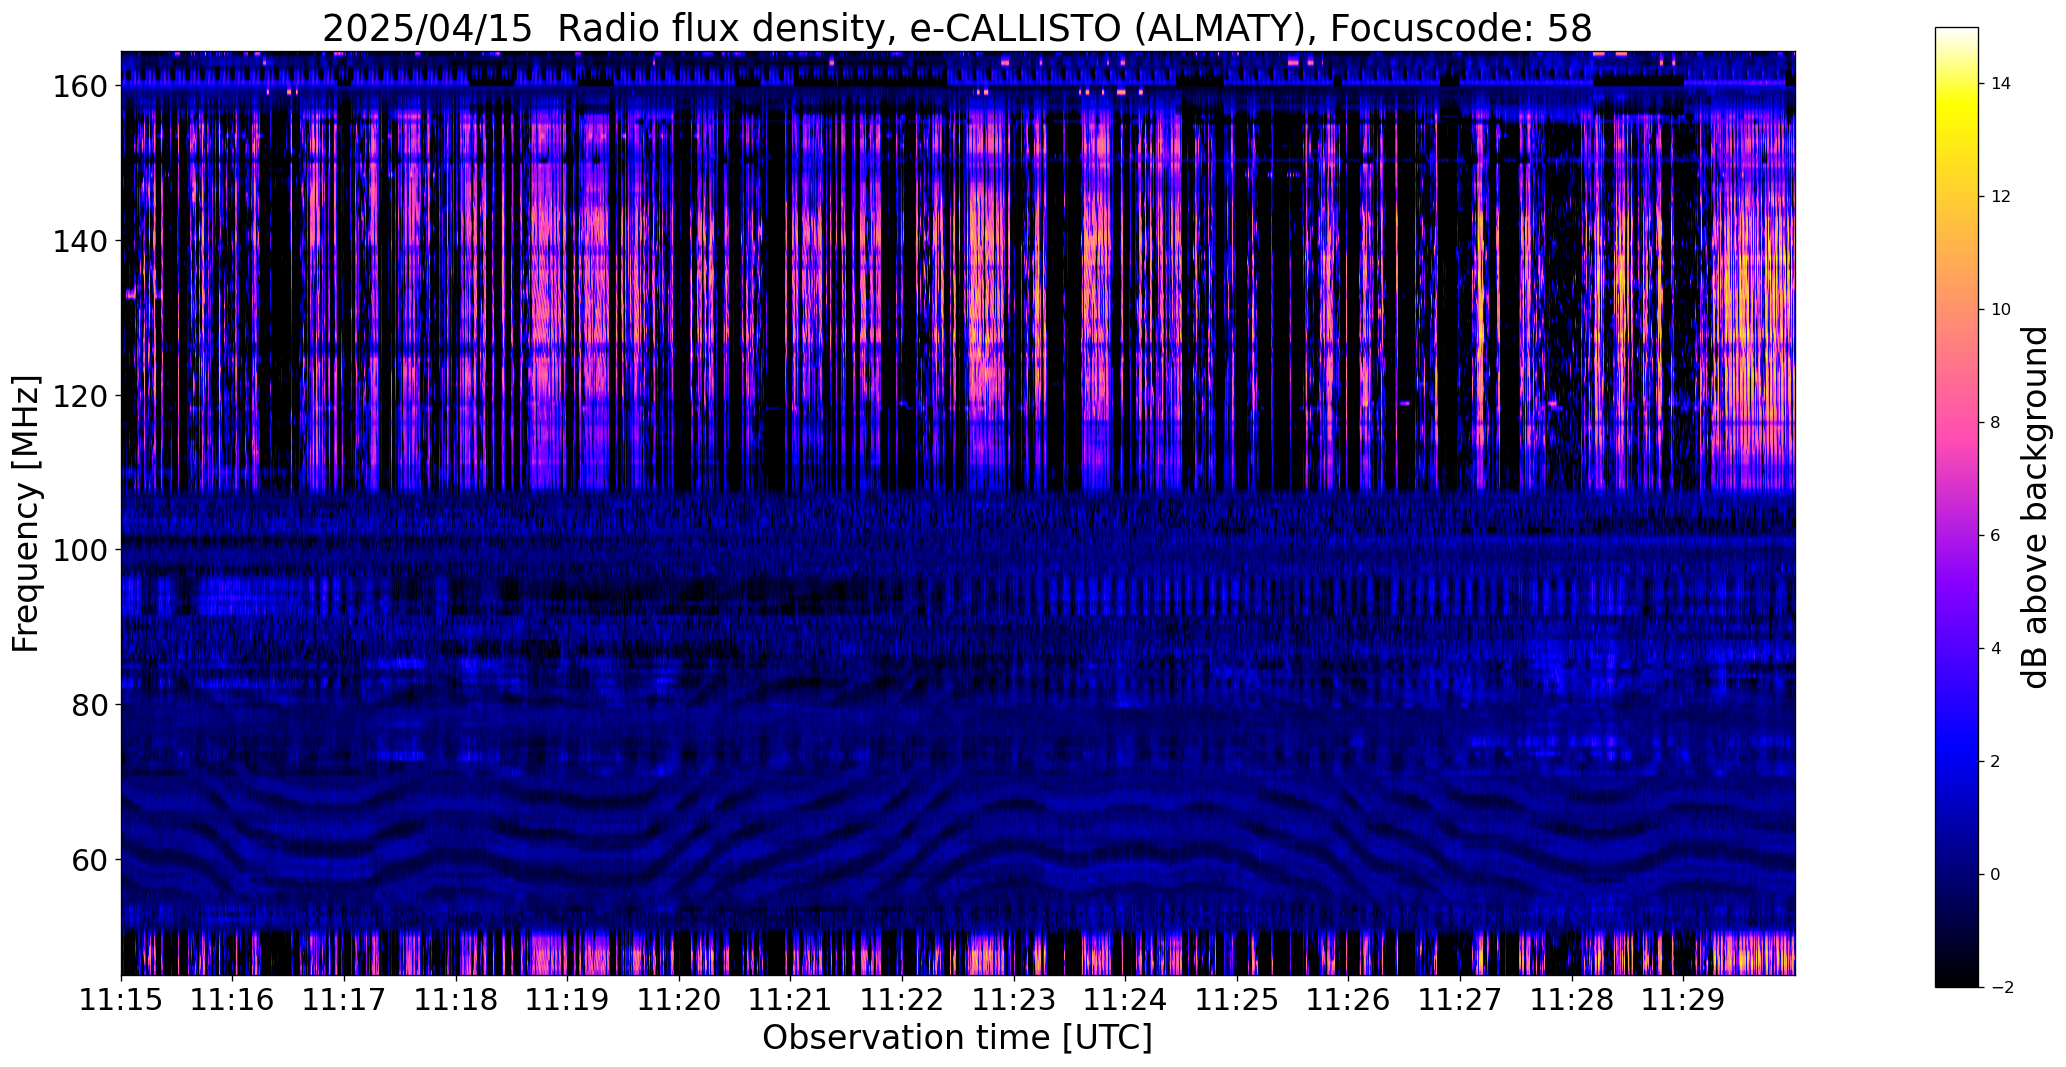This screenshot has width=2066, height=1067.
Task: Click the 'dB above background' colorbar label
Action: pyautogui.click(x=2034, y=507)
